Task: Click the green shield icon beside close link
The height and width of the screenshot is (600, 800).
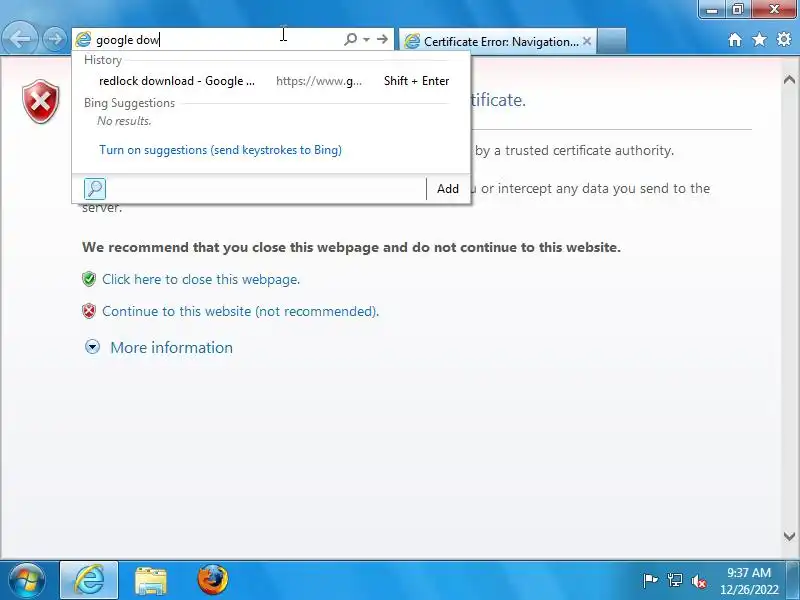Action: [89, 279]
